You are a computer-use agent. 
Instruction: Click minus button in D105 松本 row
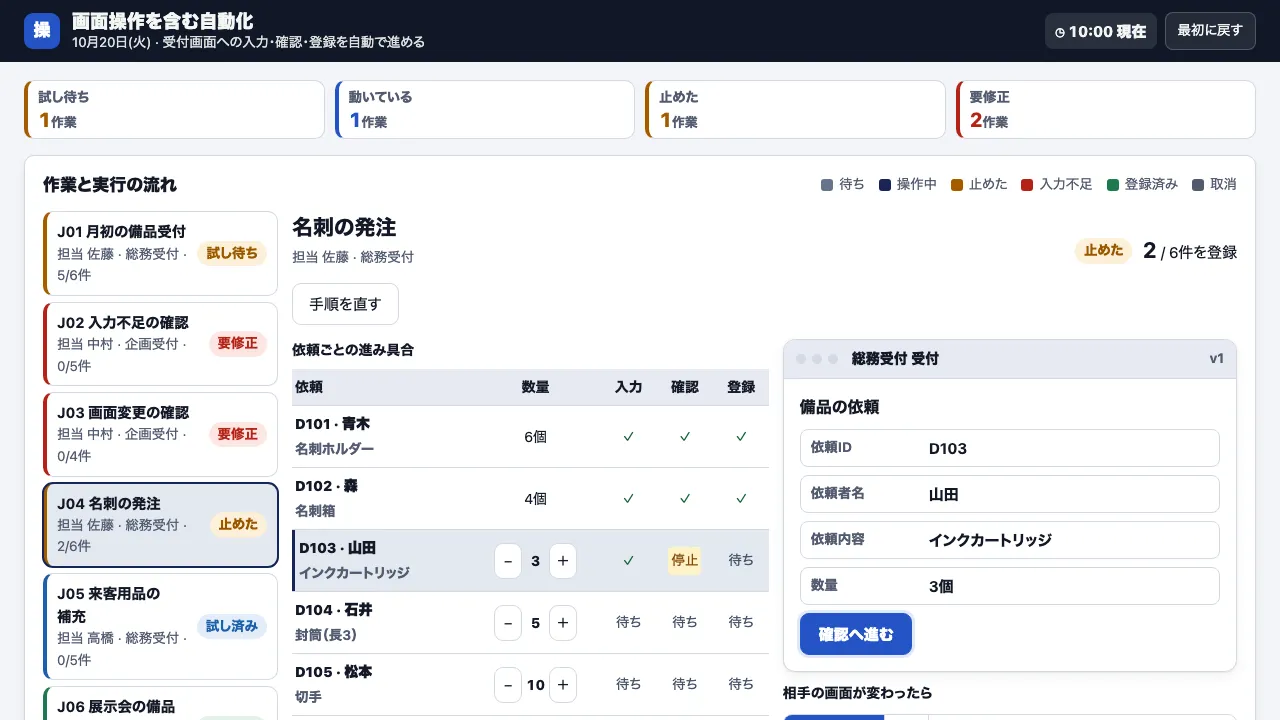pyautogui.click(x=508, y=685)
